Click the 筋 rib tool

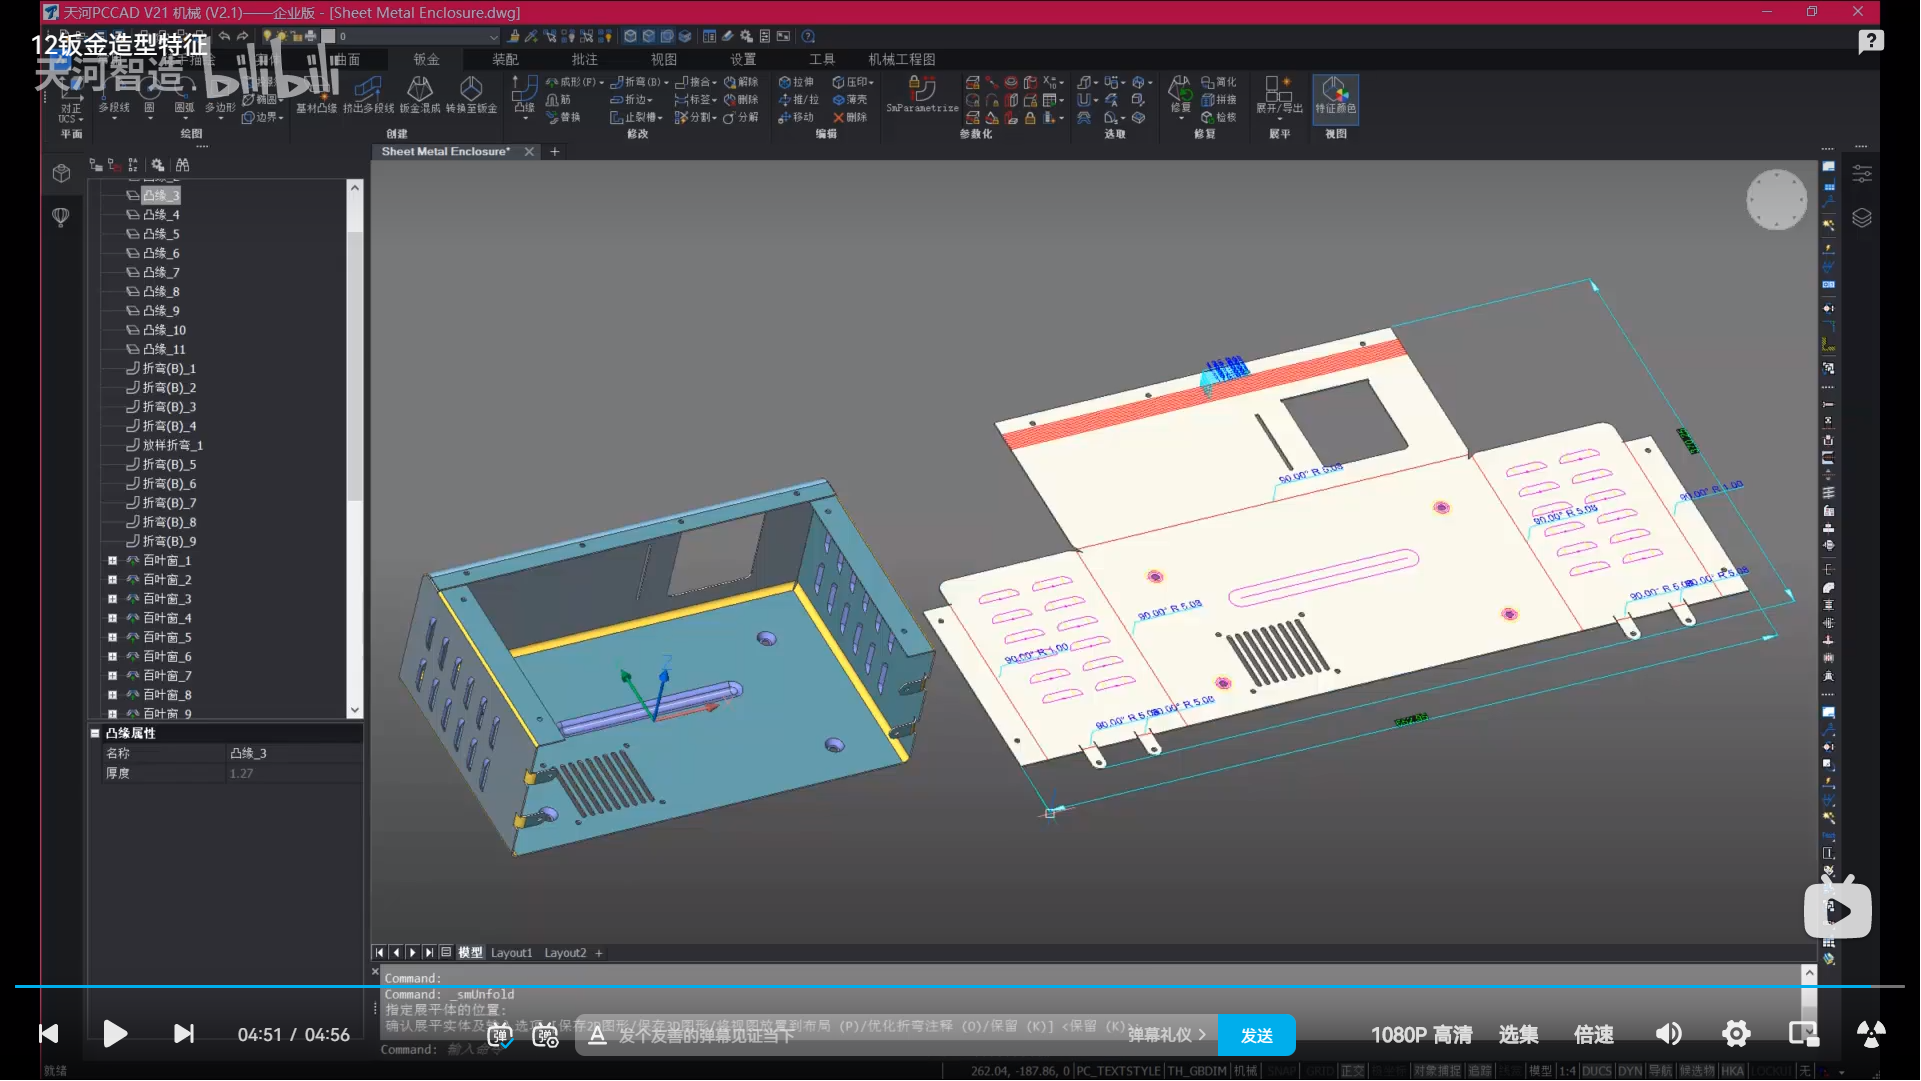click(559, 100)
